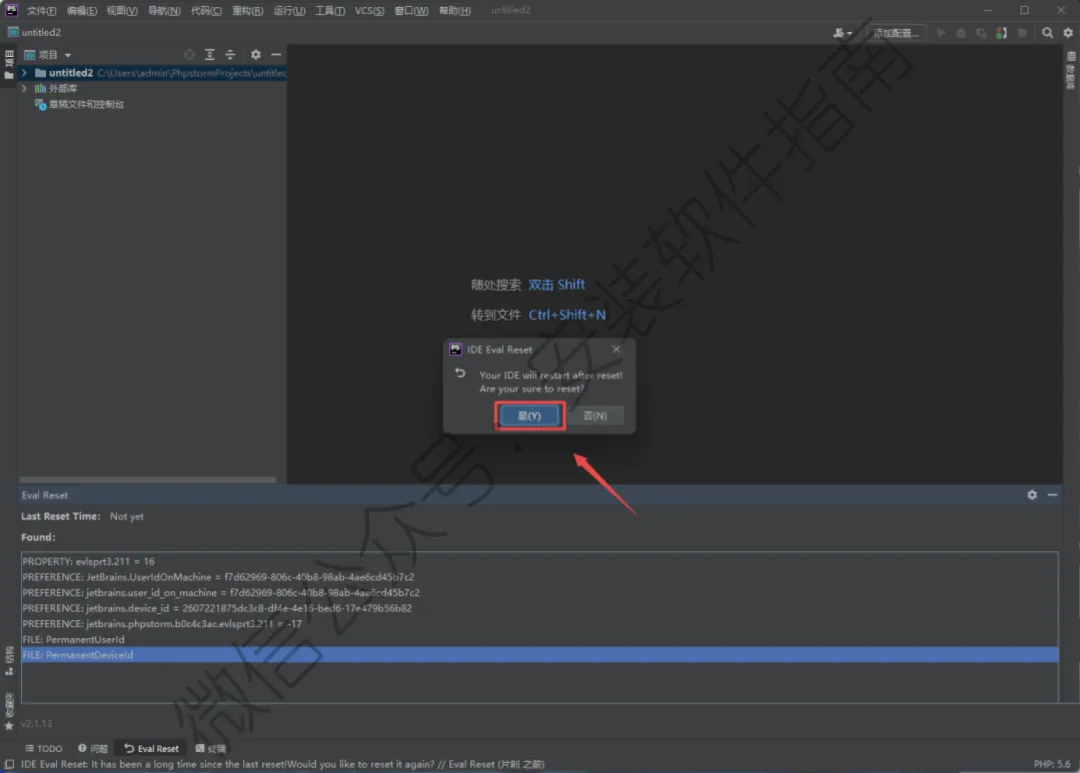Open the Structure stripe on left edge
This screenshot has height=773, width=1080.
tap(9, 661)
